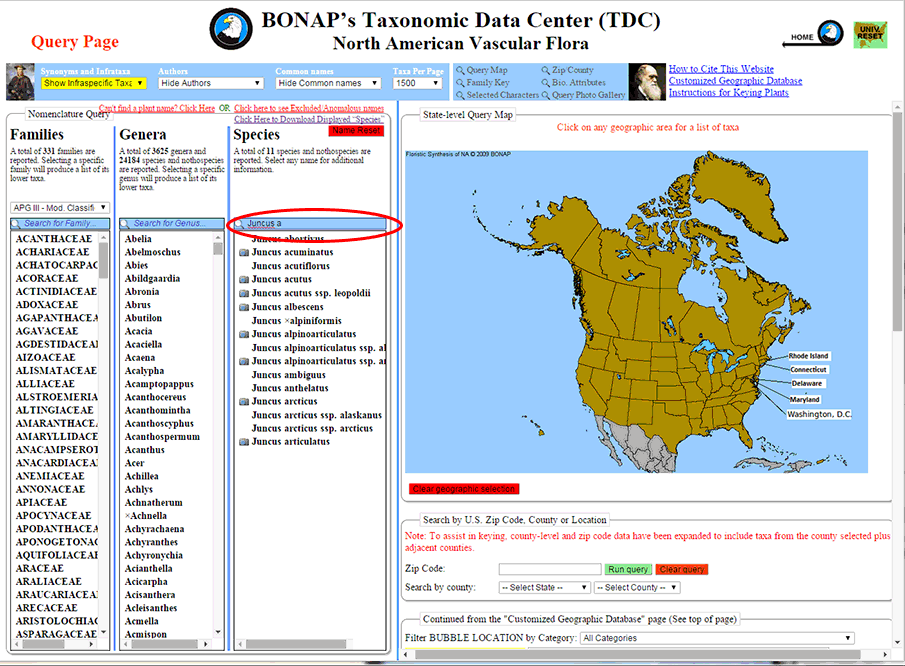Select Acer in Genera list
The image size is (905, 666).
[134, 463]
